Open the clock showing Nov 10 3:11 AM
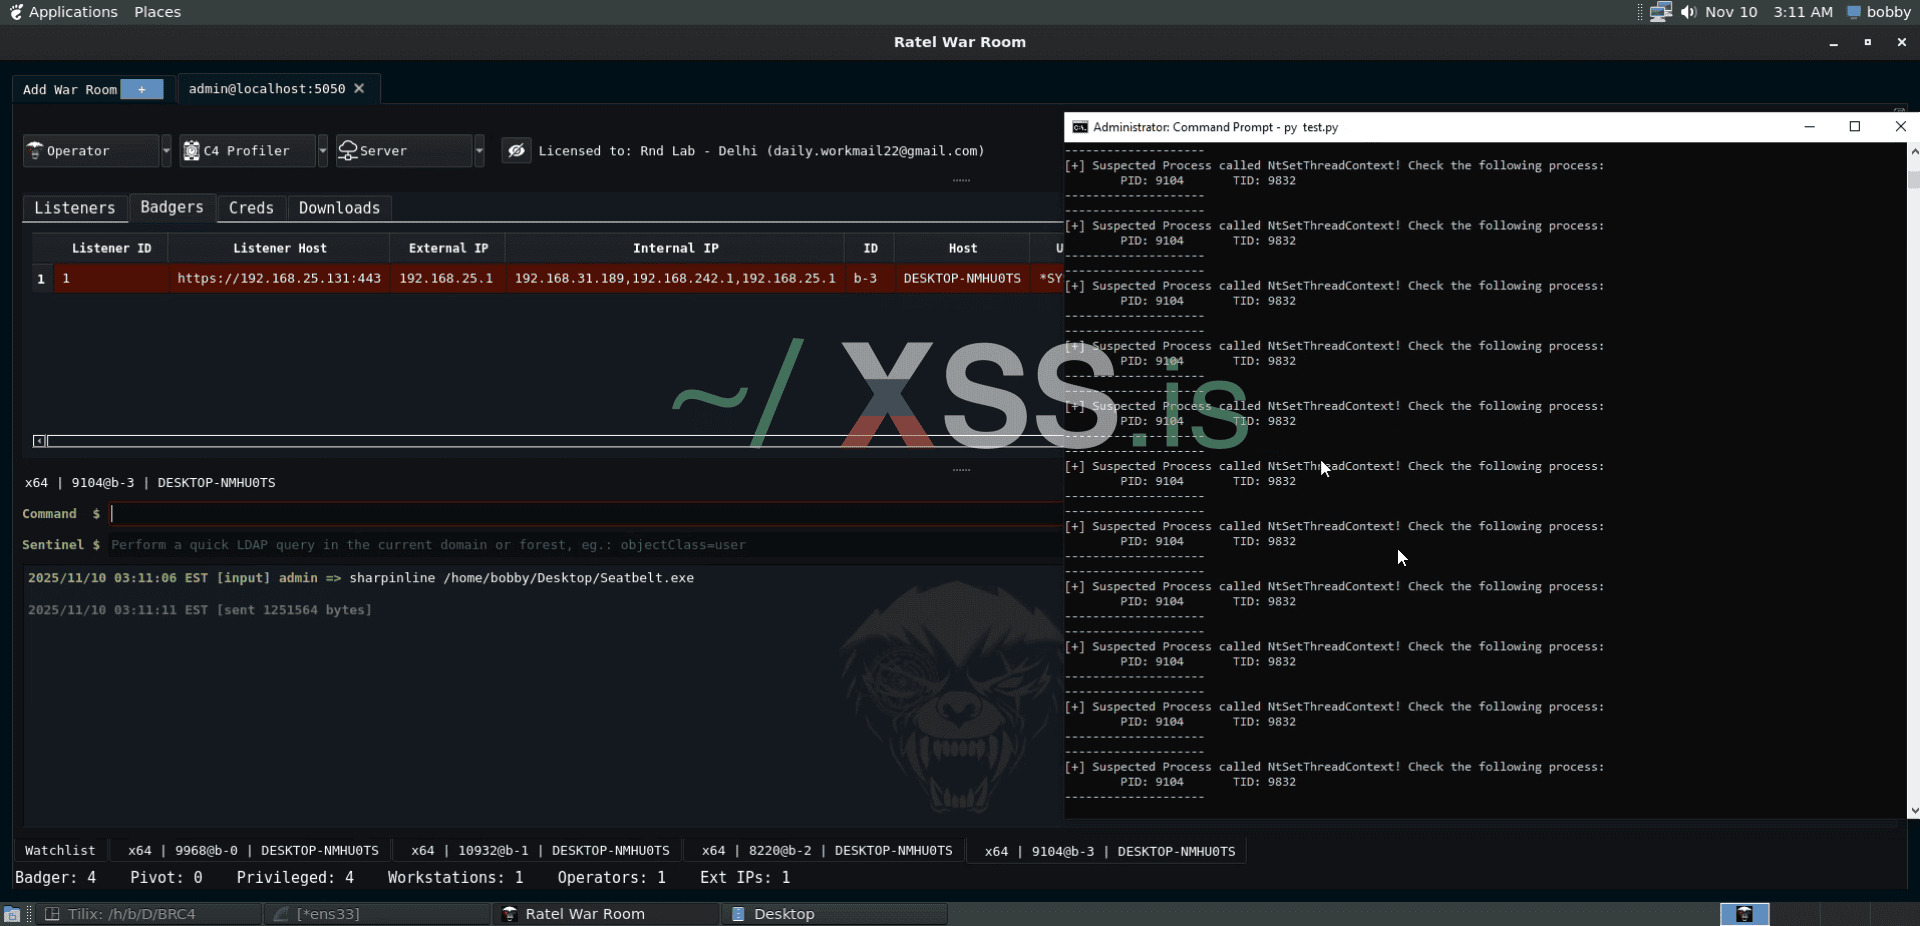1920x926 pixels. (1768, 12)
